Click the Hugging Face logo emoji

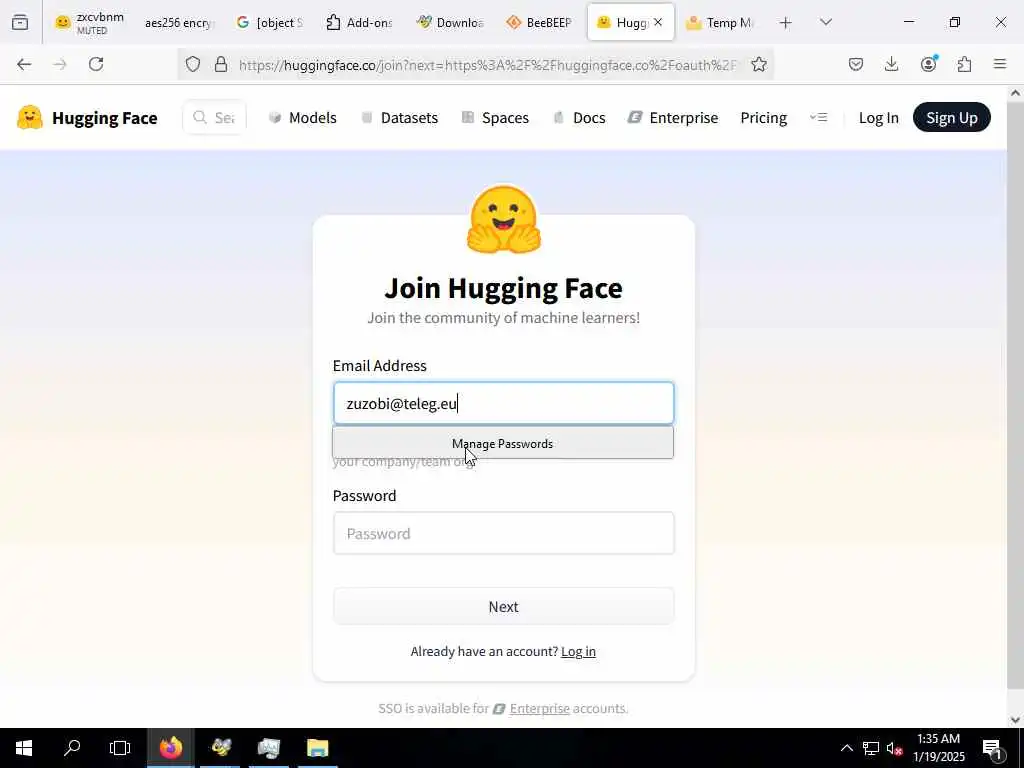pos(30,118)
